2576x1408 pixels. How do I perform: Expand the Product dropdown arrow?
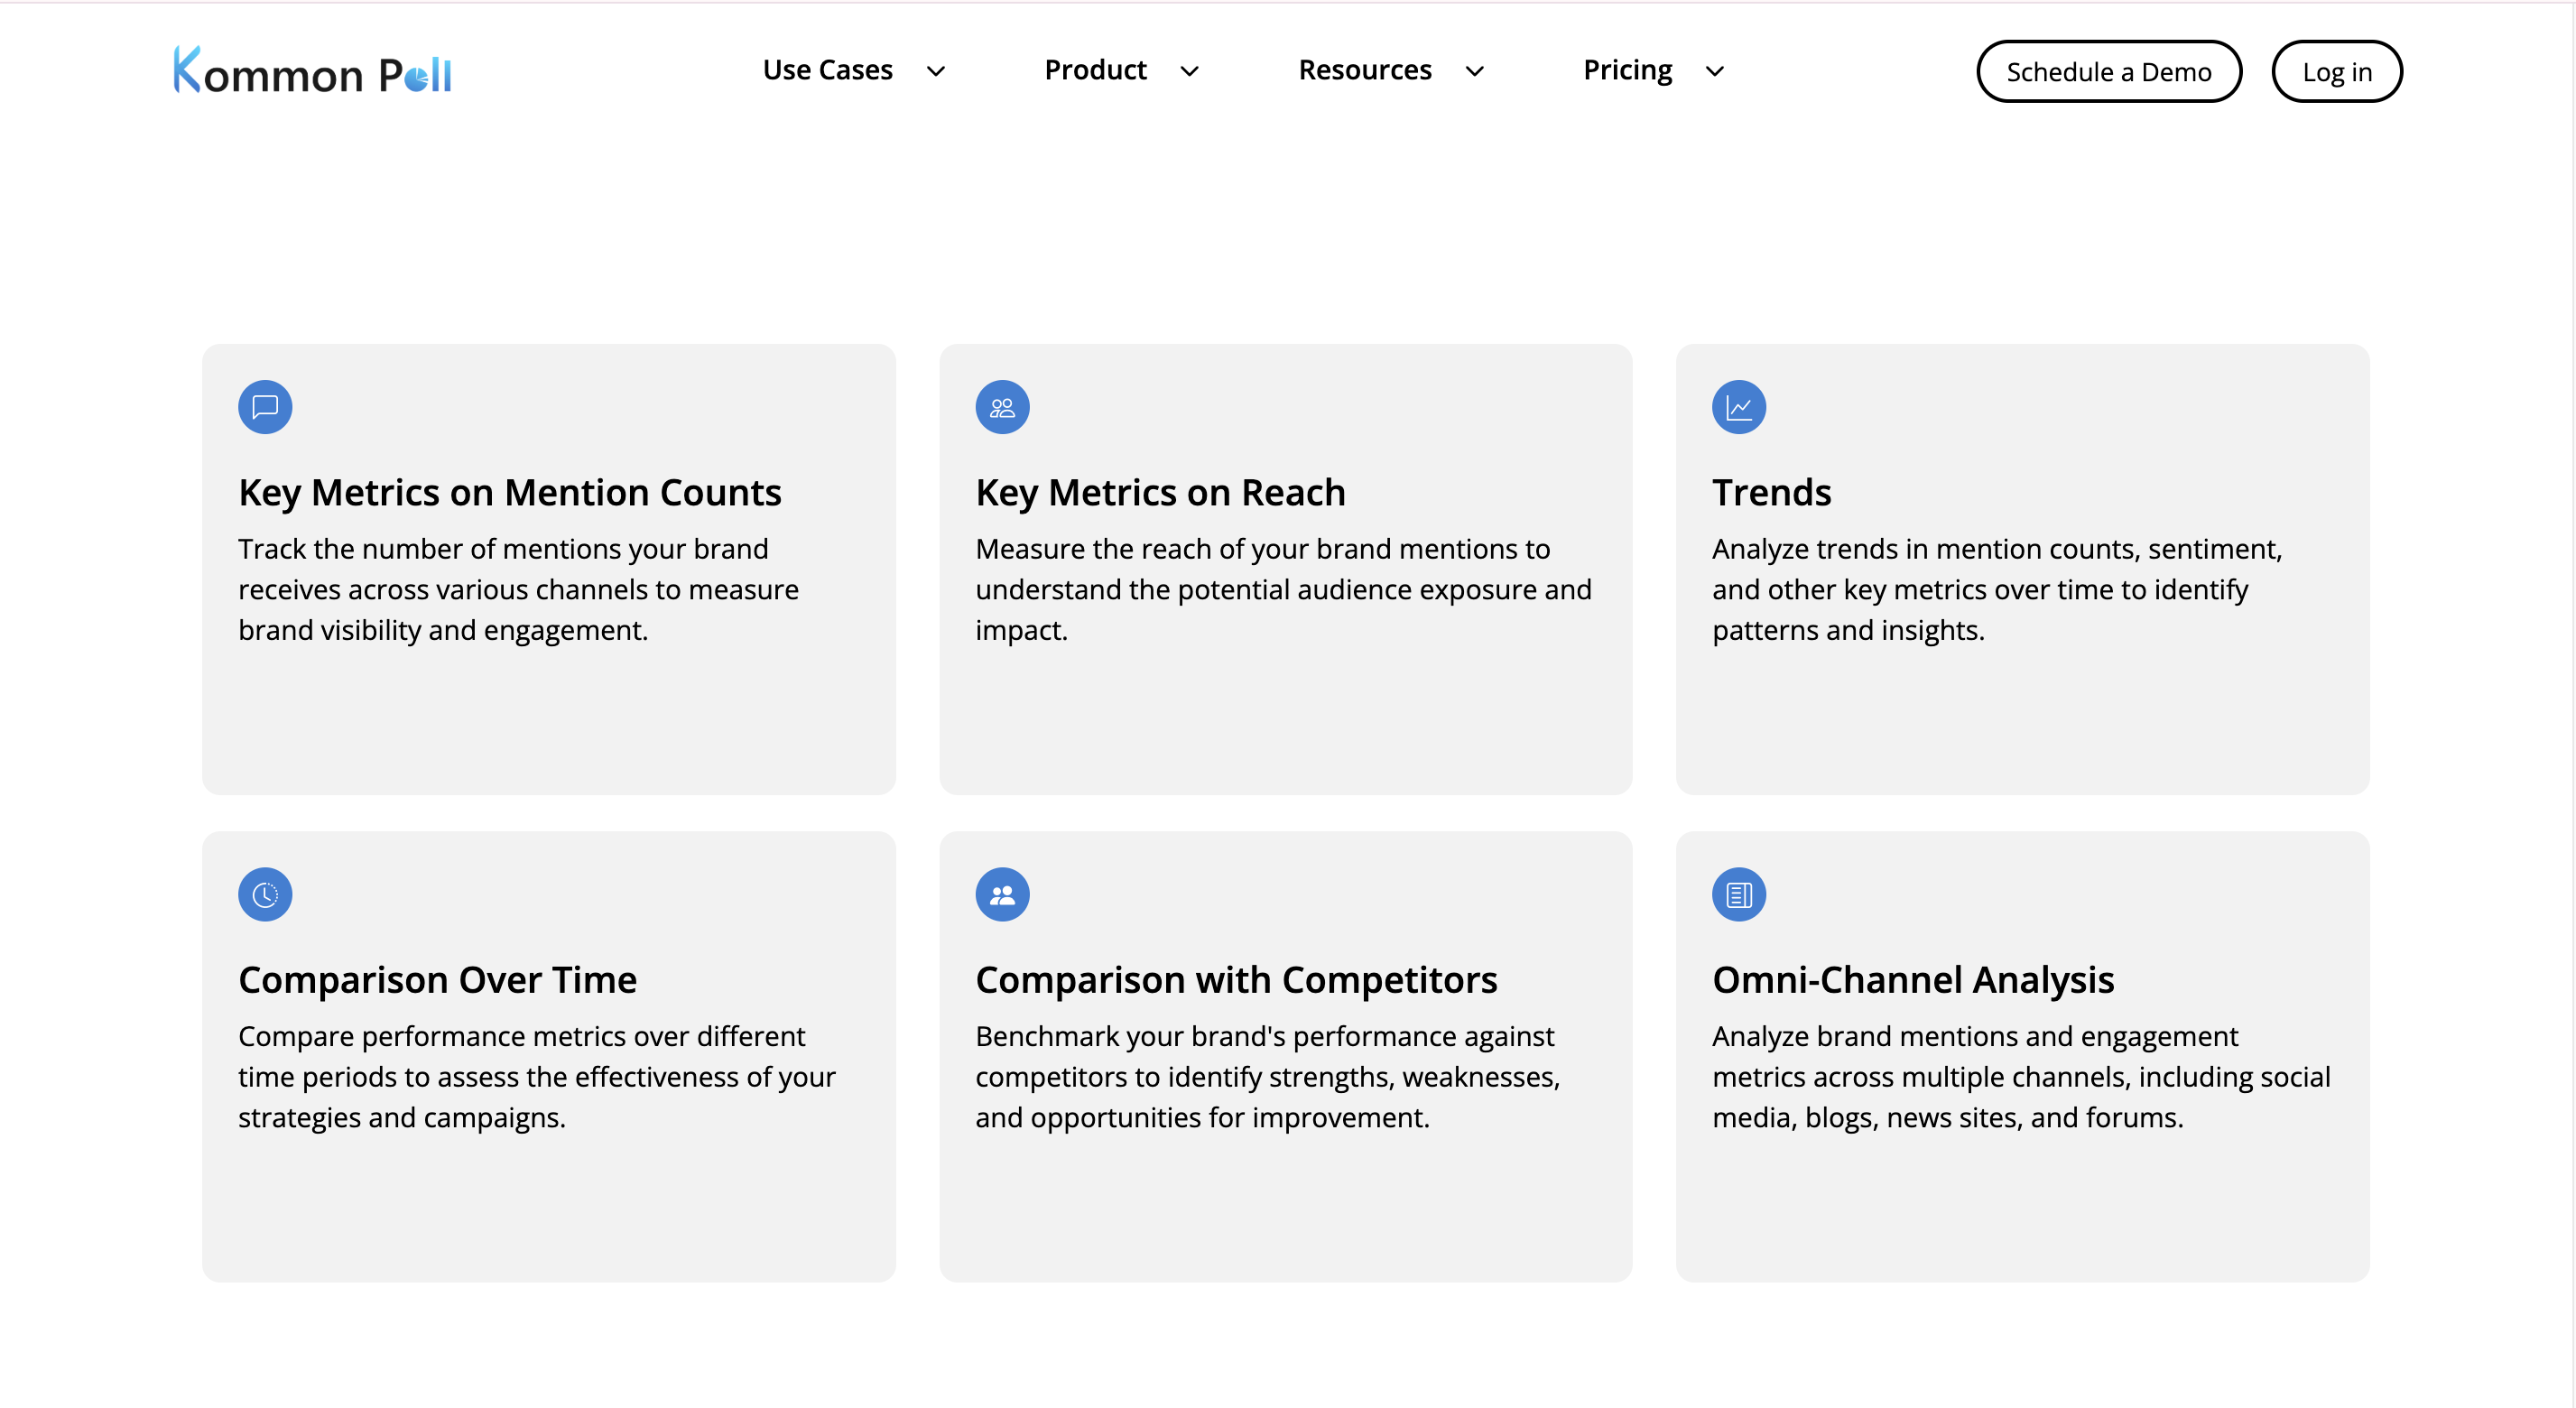1189,71
